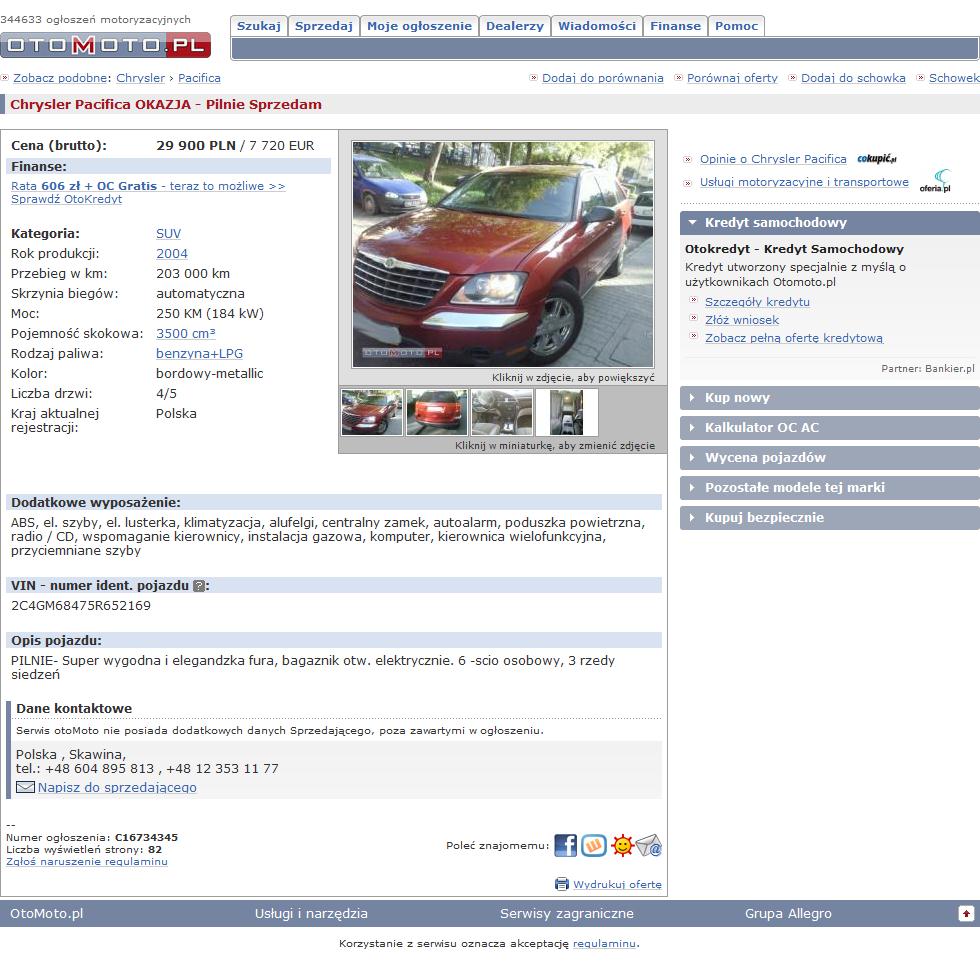The image size is (980, 969).
Task: Expand the Kupuj bezpiecznie panel
Action: (x=829, y=518)
